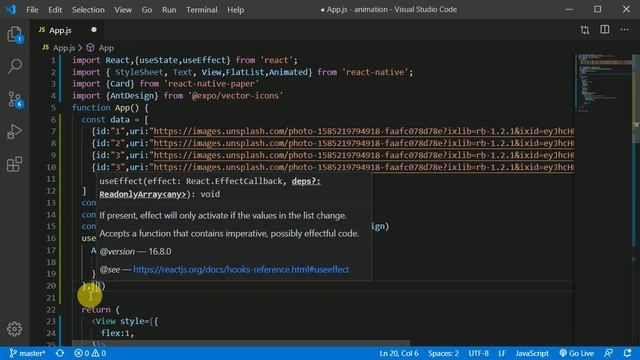
Task: Click 'return (' on line 22
Action: [100, 310]
